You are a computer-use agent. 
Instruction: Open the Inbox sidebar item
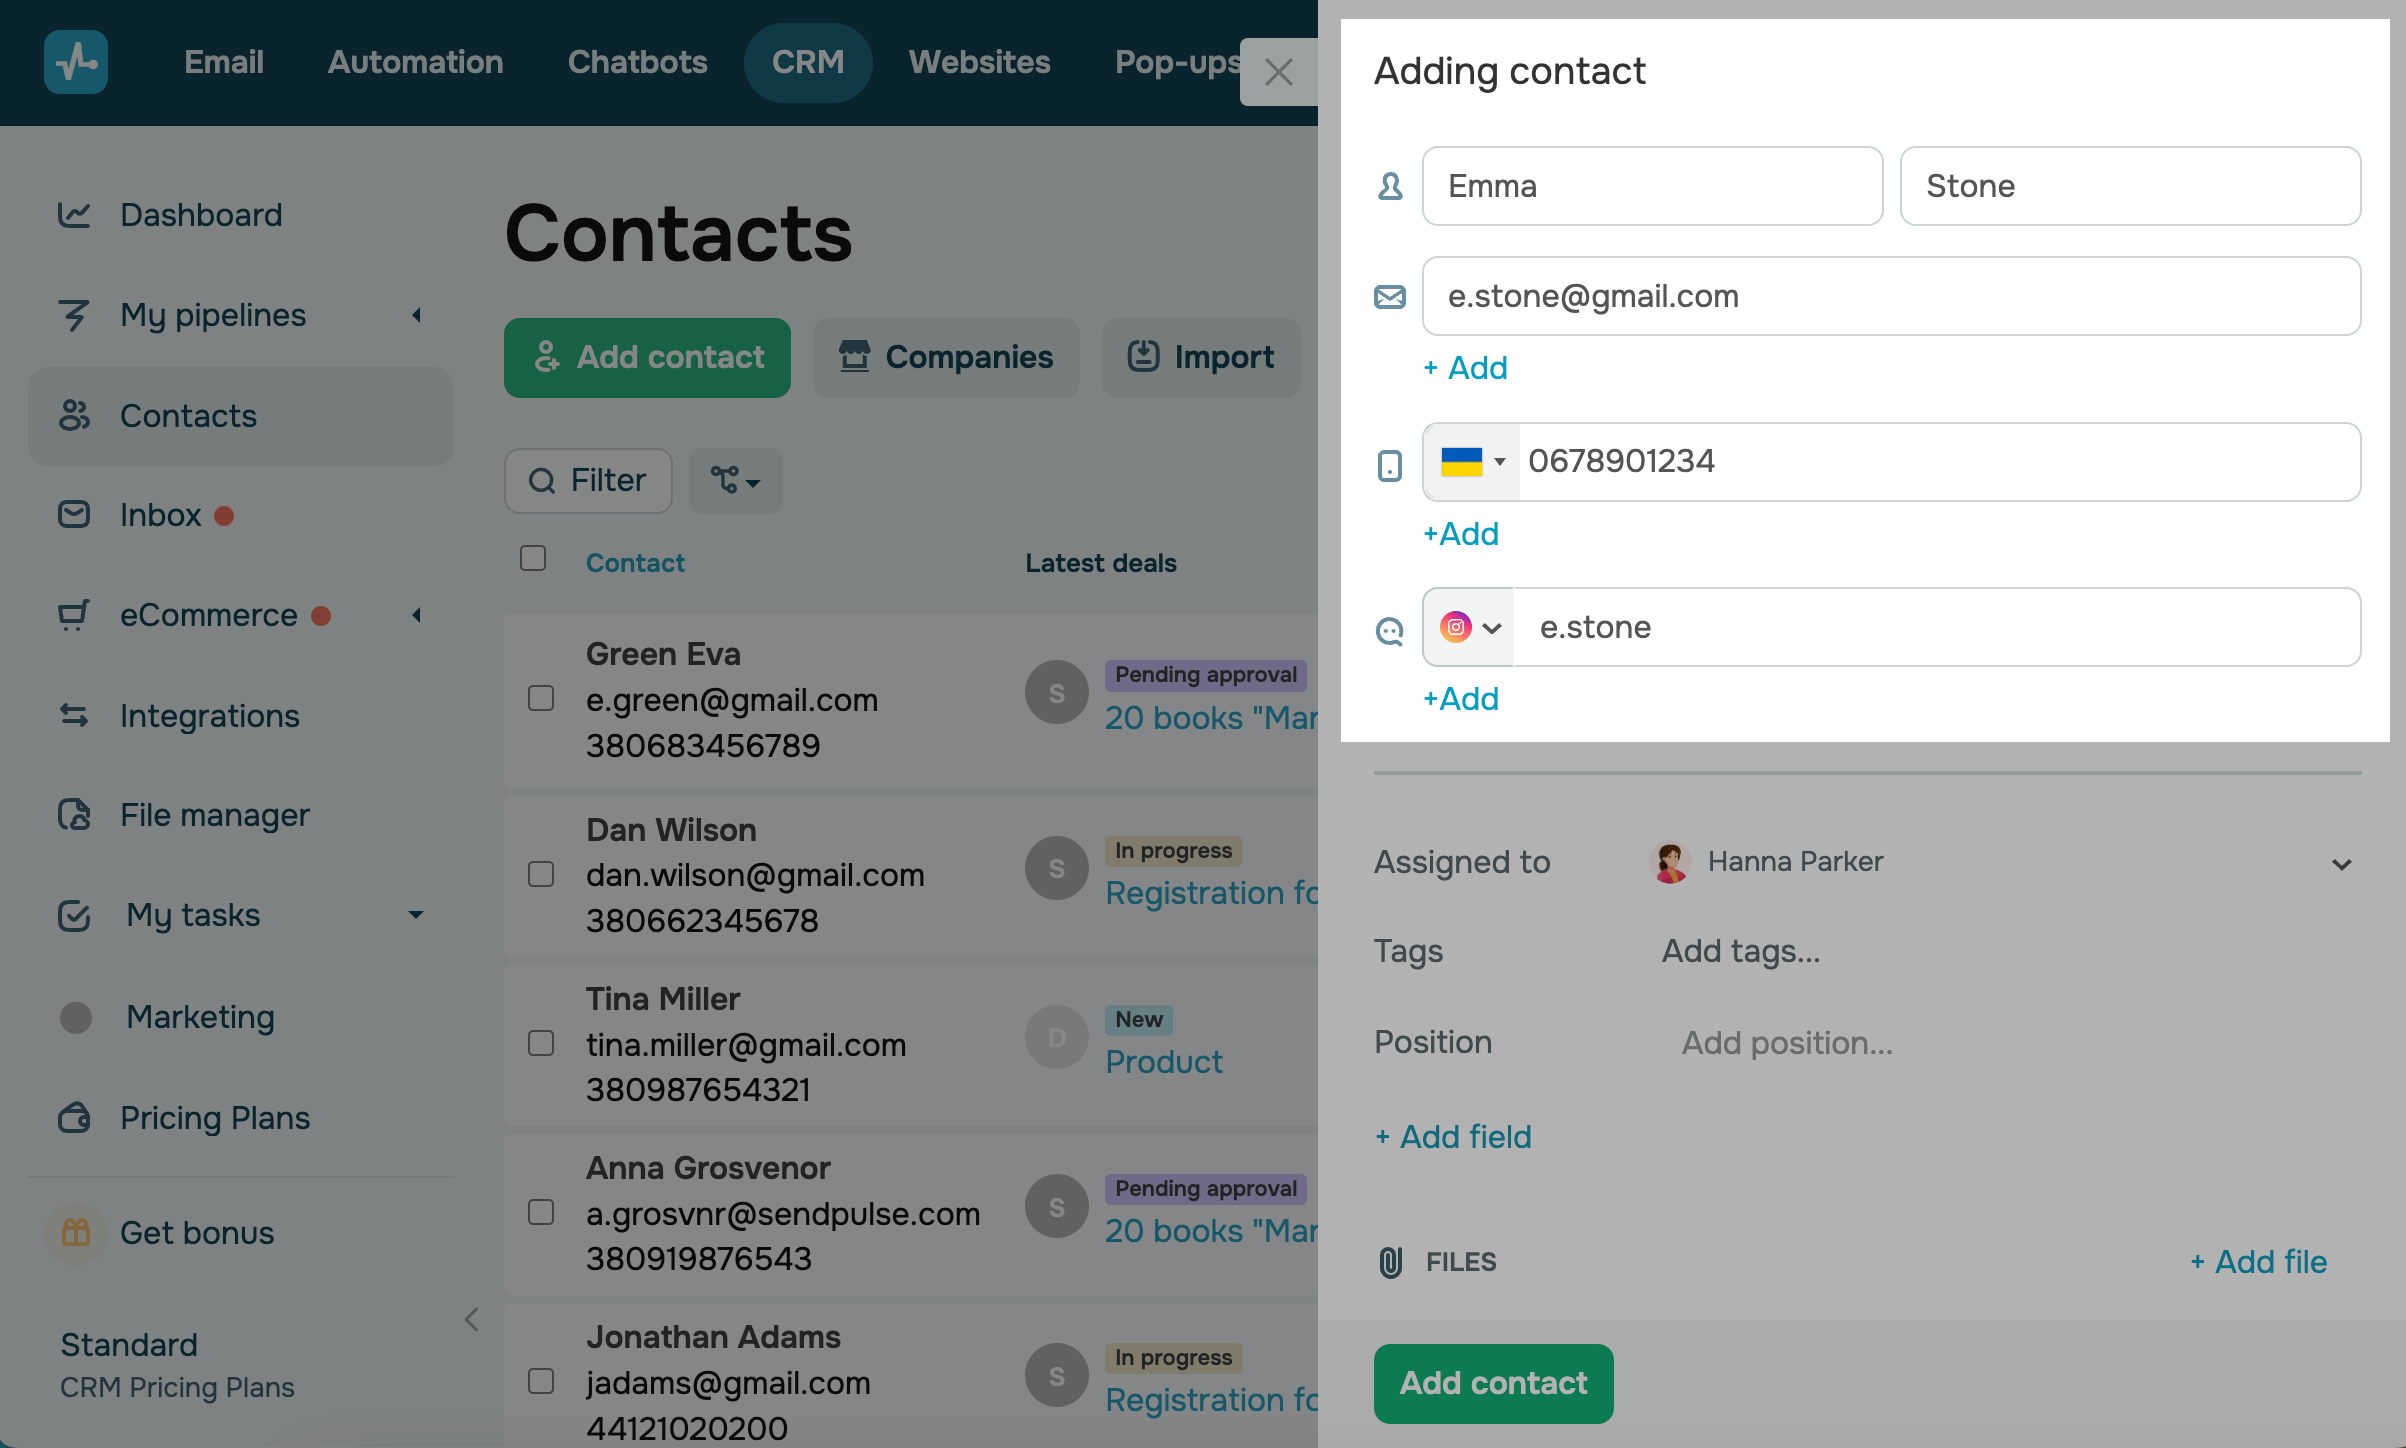point(160,515)
